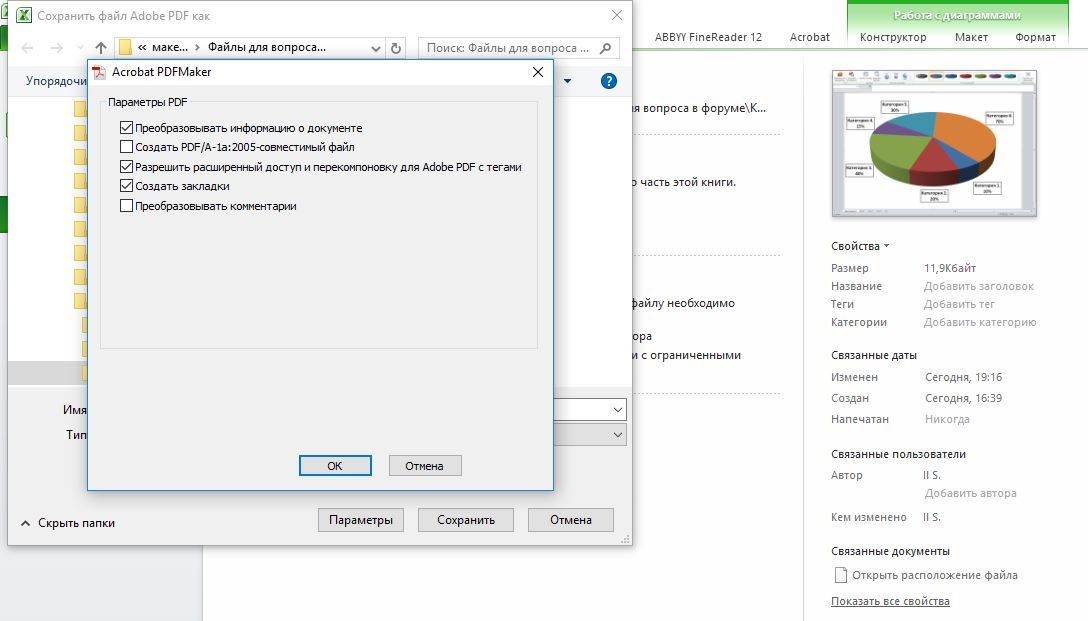
Task: Click the search magnifier icon
Action: [606, 48]
